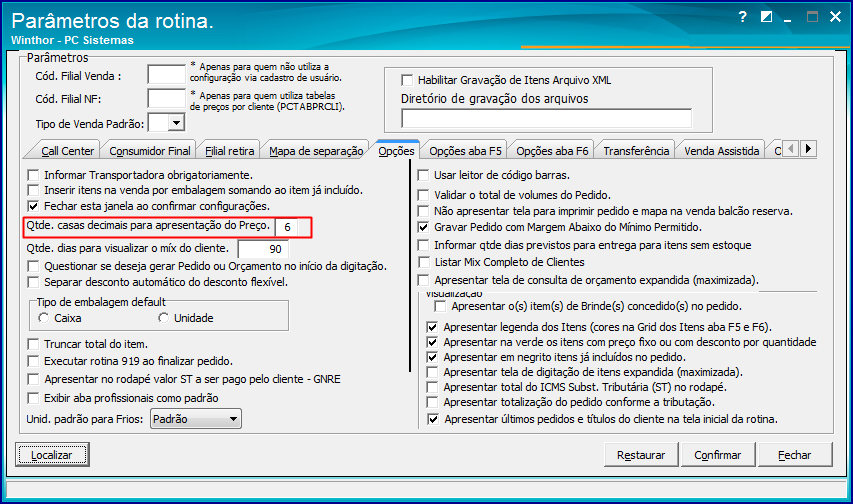Enable Listar Mix Completo de Clientes

(423, 262)
